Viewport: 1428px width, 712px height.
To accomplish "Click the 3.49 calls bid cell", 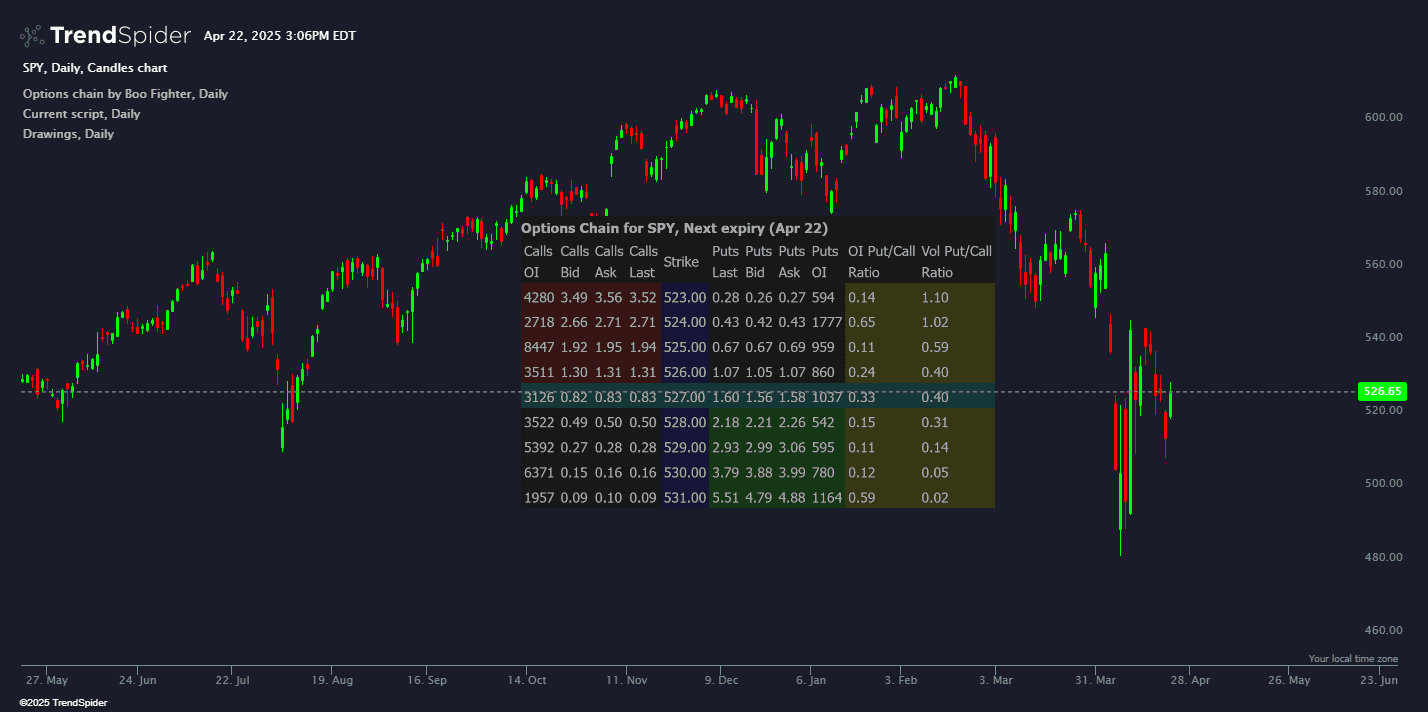I will click(574, 297).
